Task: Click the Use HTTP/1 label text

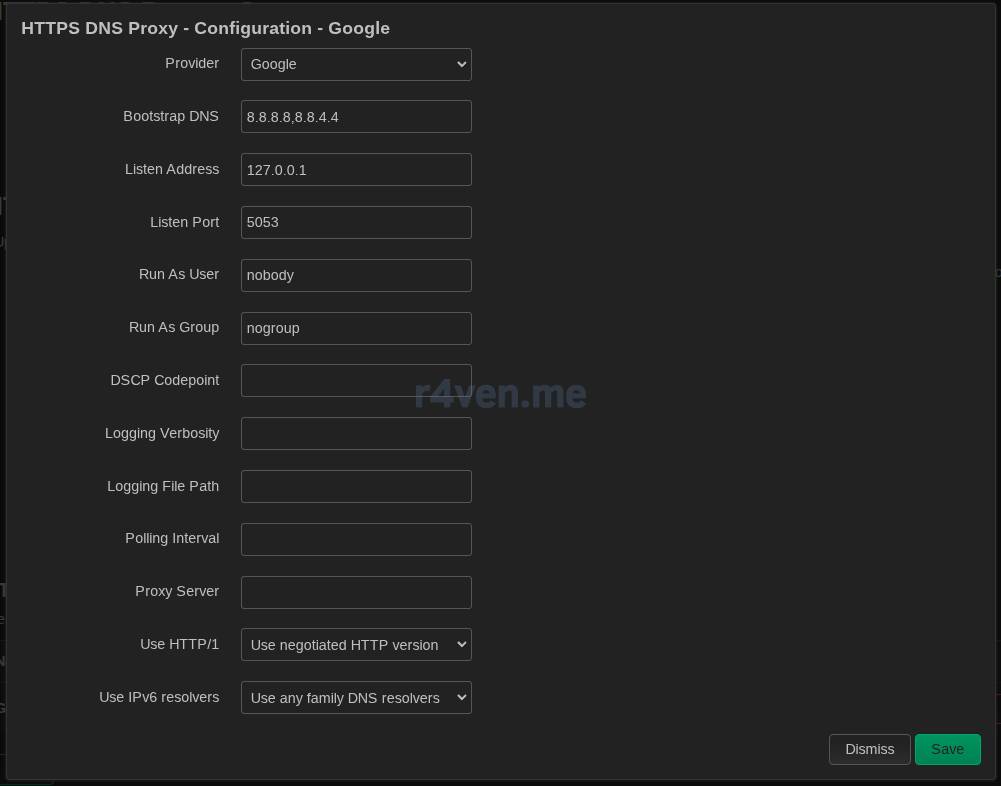Action: point(179,644)
